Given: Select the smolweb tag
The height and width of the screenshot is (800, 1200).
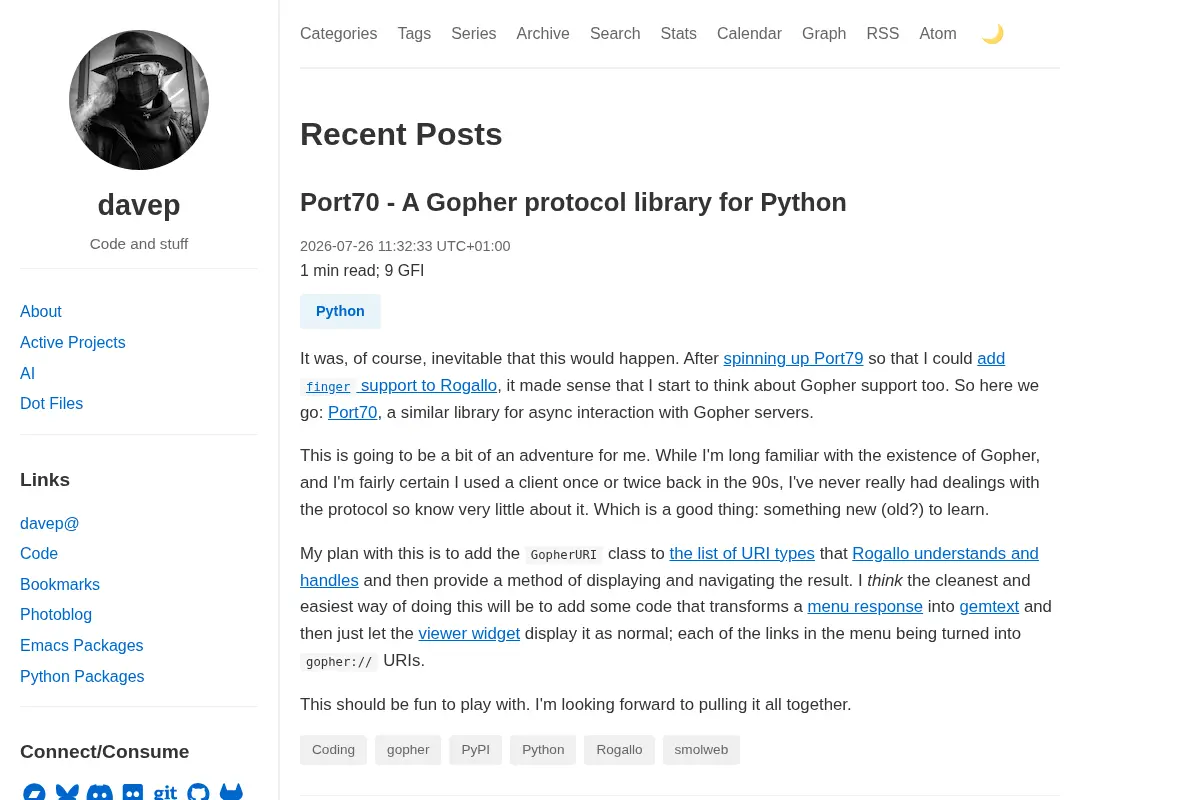Looking at the screenshot, I should (701, 750).
